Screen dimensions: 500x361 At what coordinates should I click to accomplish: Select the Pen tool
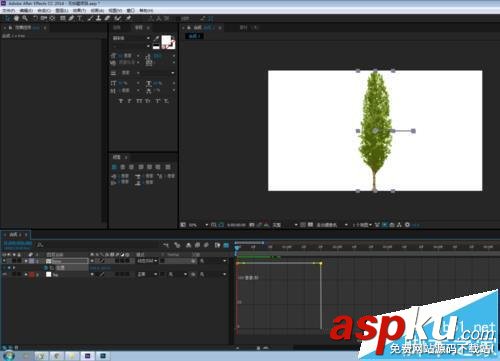pyautogui.click(x=71, y=18)
